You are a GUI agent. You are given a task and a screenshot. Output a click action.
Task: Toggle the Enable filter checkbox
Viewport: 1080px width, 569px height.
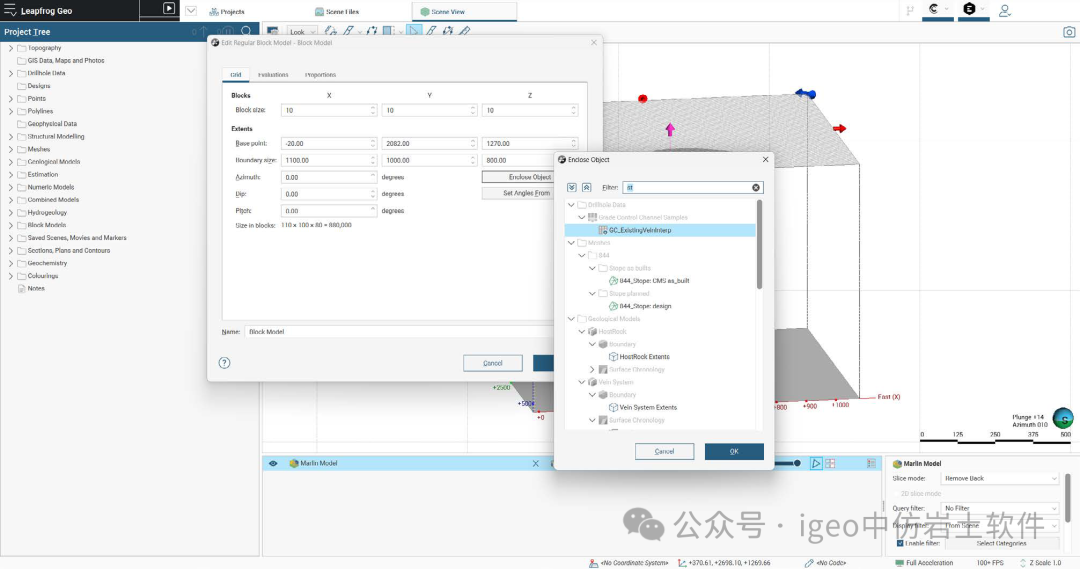pyautogui.click(x=900, y=543)
